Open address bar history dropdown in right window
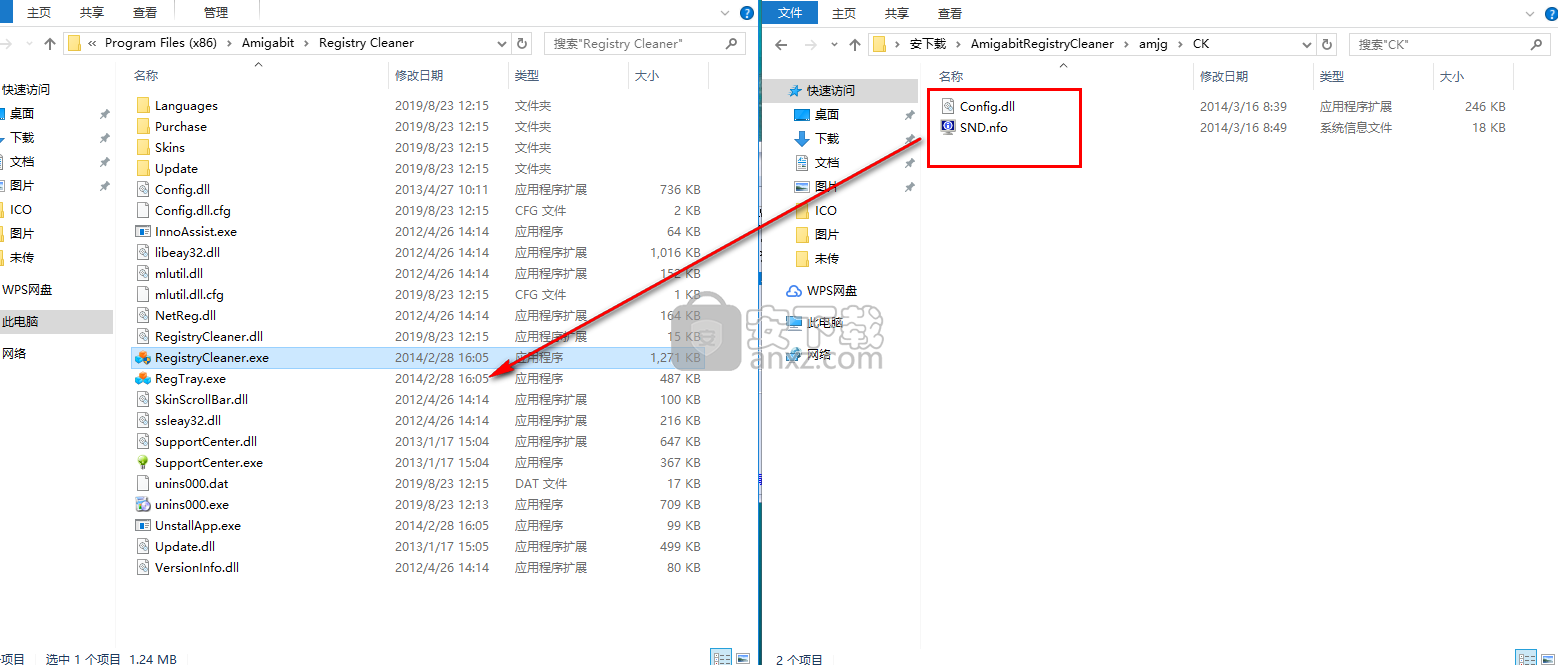The image size is (1558, 665). pyautogui.click(x=1307, y=44)
